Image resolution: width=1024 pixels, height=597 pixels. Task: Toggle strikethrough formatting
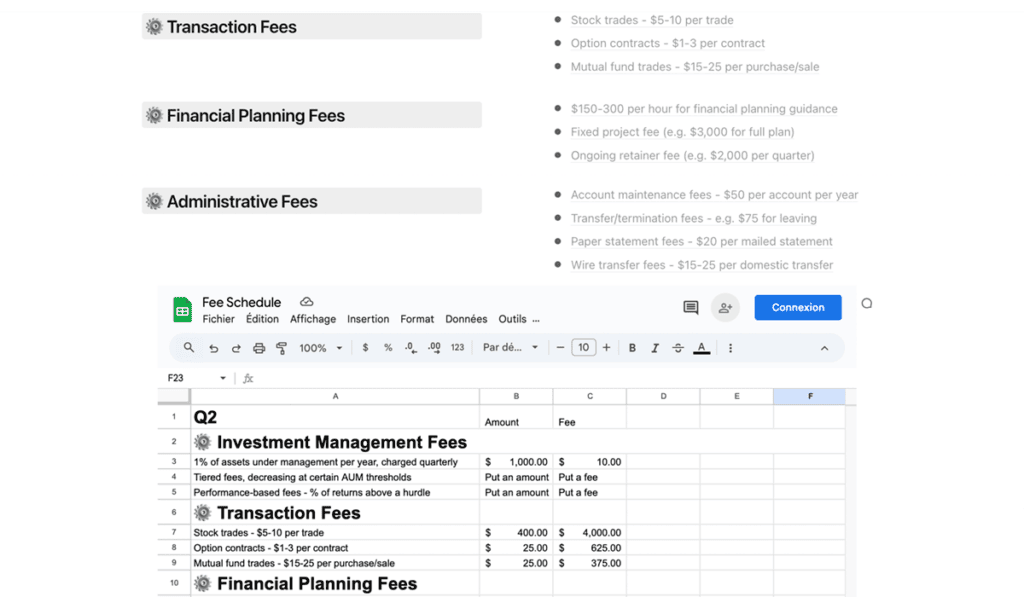coord(678,348)
